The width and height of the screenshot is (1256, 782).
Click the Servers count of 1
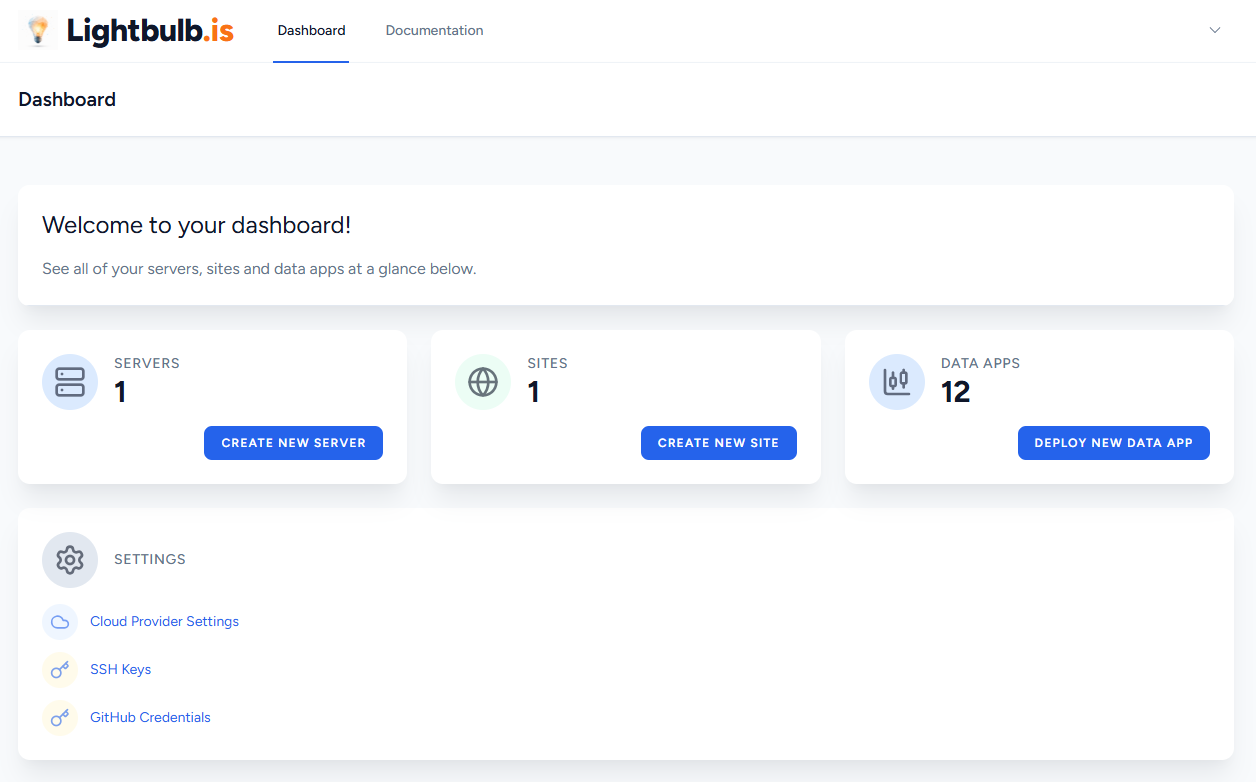pos(120,392)
